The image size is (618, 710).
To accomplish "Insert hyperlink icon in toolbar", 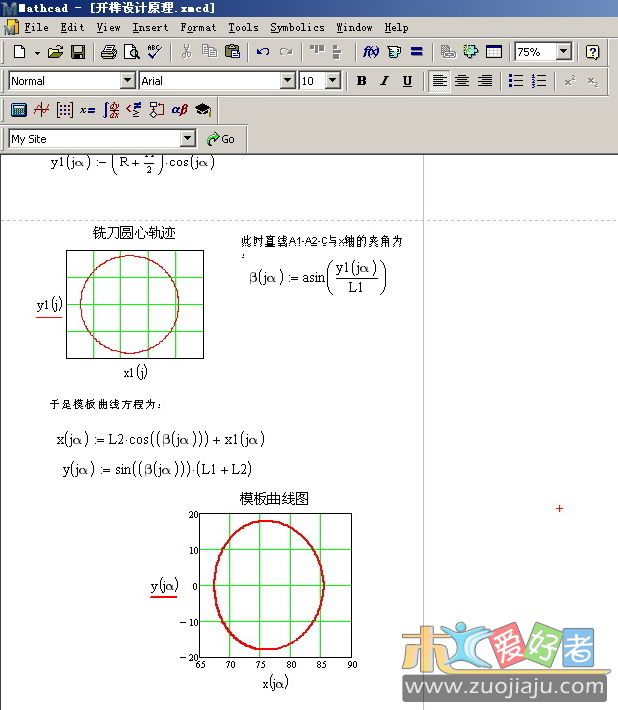I will [x=448, y=52].
